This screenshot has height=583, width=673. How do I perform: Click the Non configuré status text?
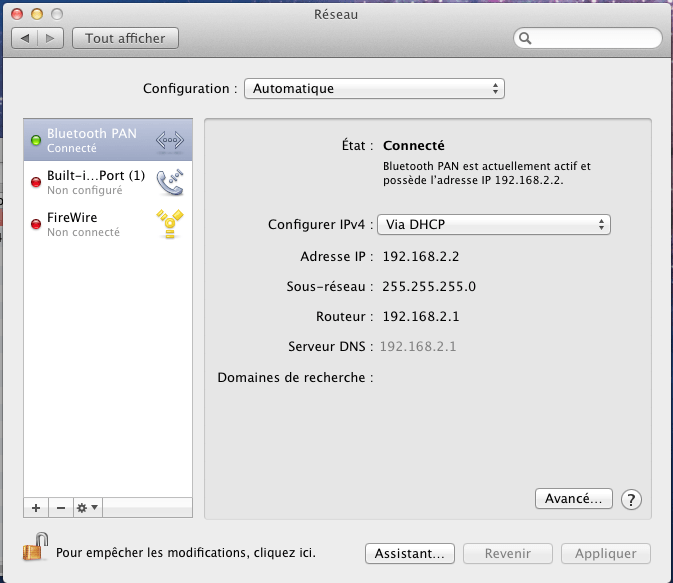(x=85, y=190)
